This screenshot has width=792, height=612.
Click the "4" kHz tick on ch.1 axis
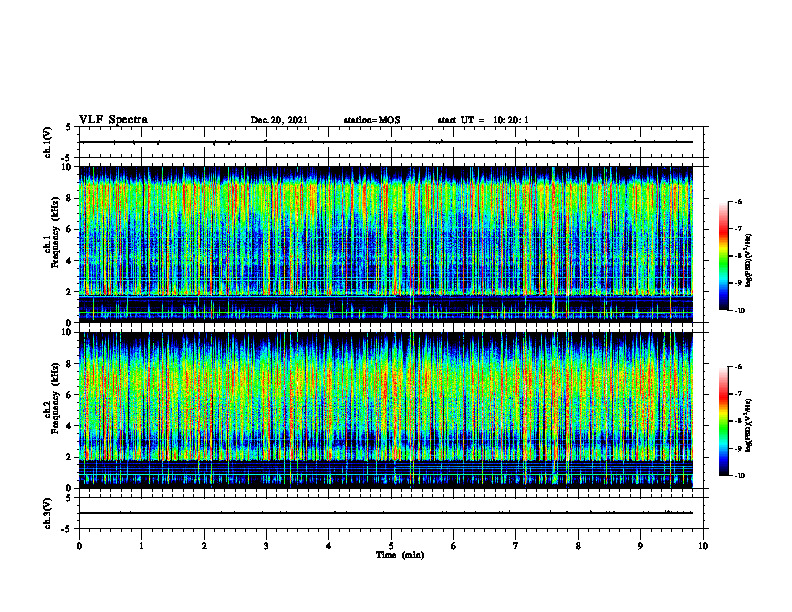click(69, 261)
